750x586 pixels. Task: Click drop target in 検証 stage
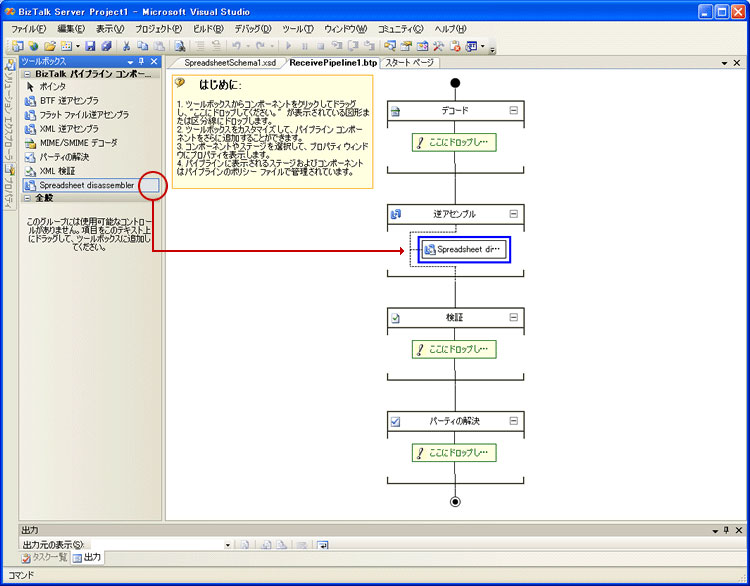pos(454,349)
